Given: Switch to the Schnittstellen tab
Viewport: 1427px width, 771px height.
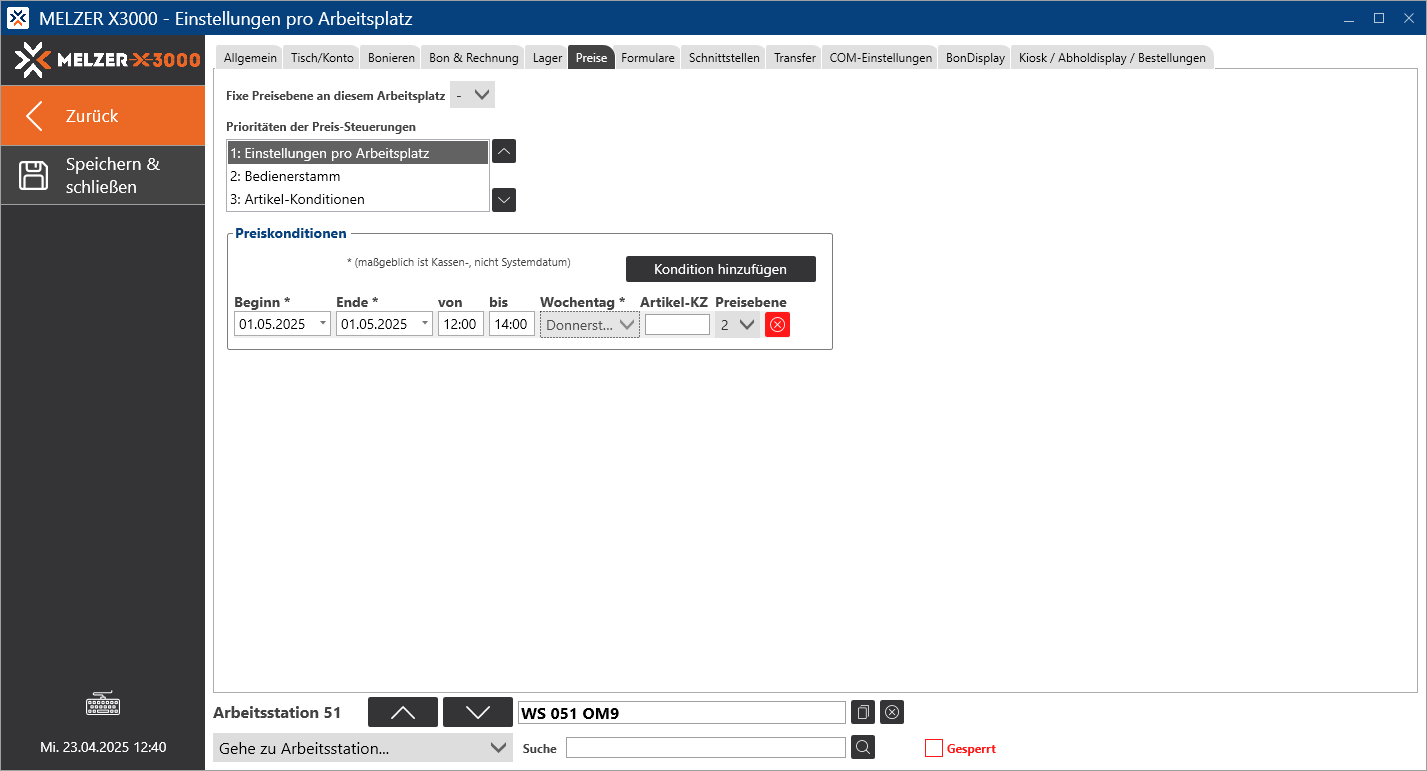Looking at the screenshot, I should [724, 58].
